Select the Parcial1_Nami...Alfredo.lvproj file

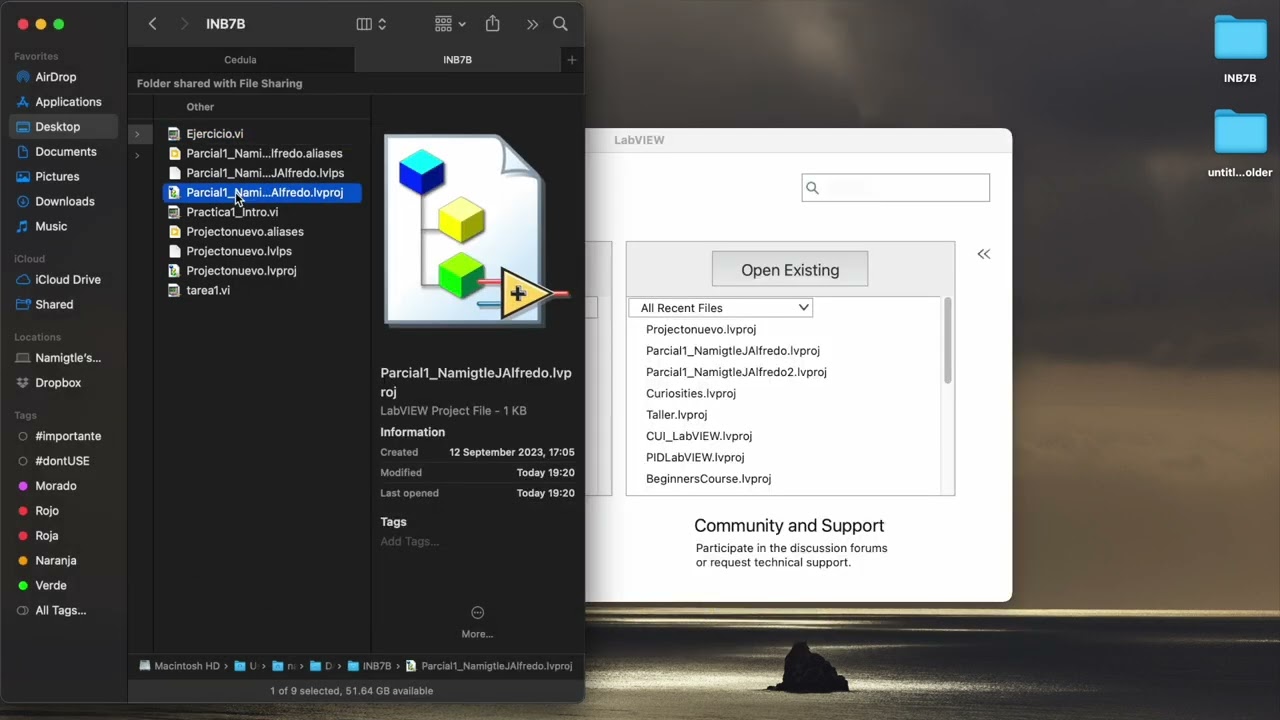(264, 193)
